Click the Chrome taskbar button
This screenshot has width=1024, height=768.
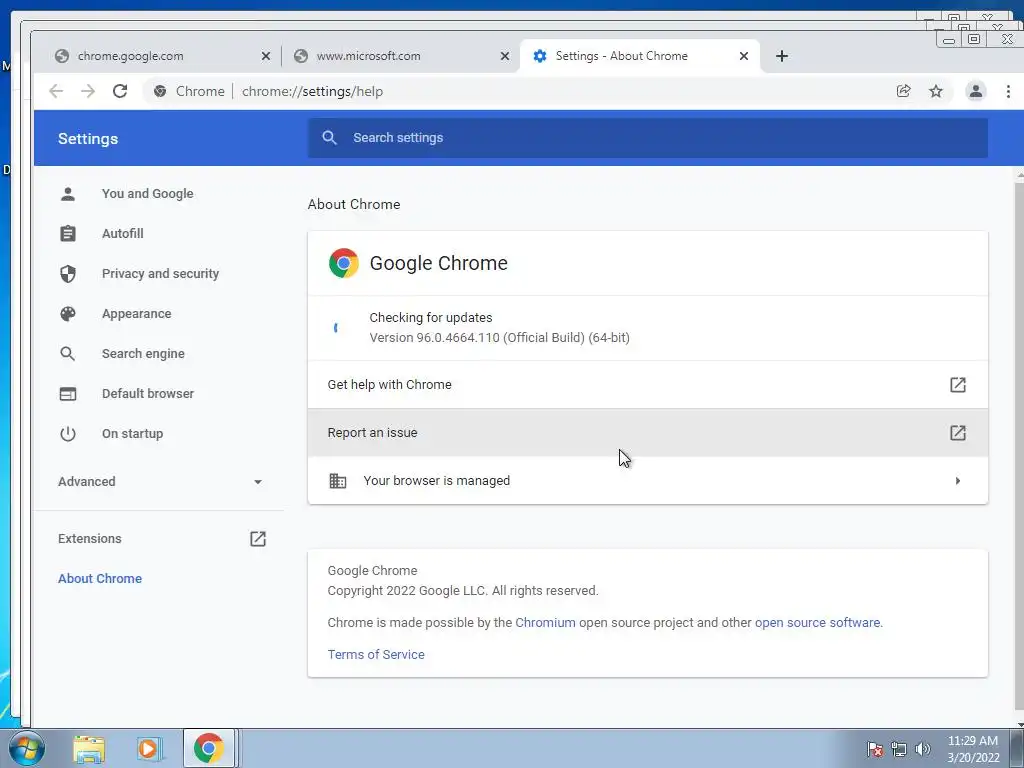tap(208, 748)
